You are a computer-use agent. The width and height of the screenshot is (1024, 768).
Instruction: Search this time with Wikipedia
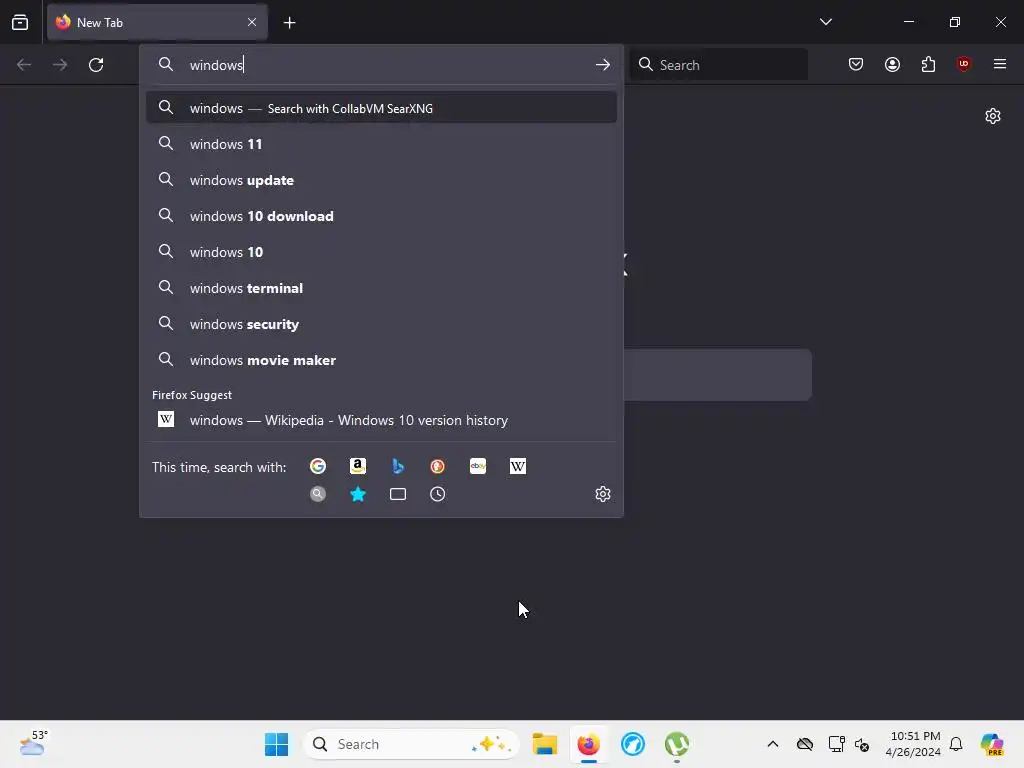[518, 466]
